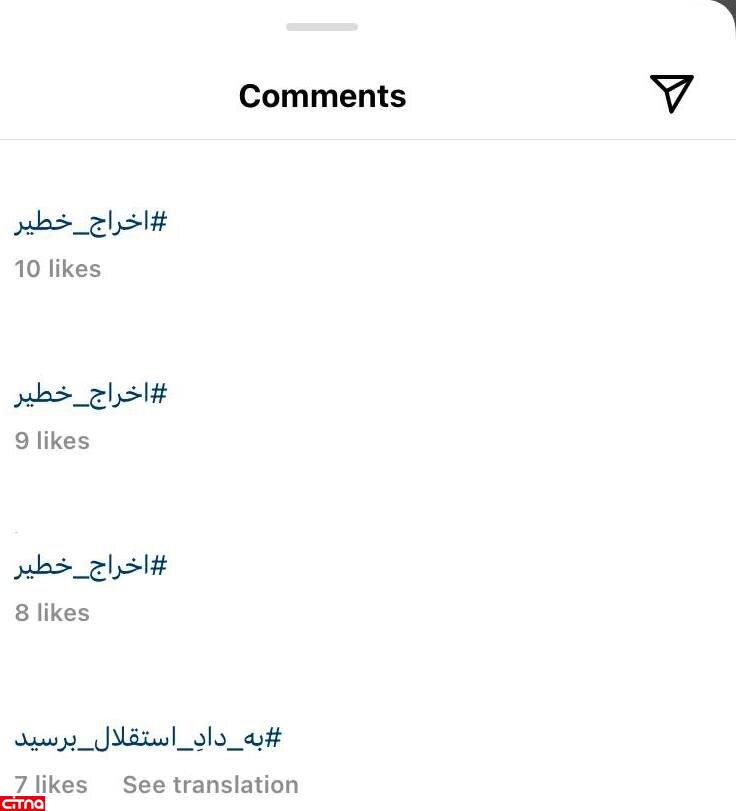The image size is (736, 811).
Task: Click word خطیر in hashtag above 10 likes
Action: coord(42,223)
